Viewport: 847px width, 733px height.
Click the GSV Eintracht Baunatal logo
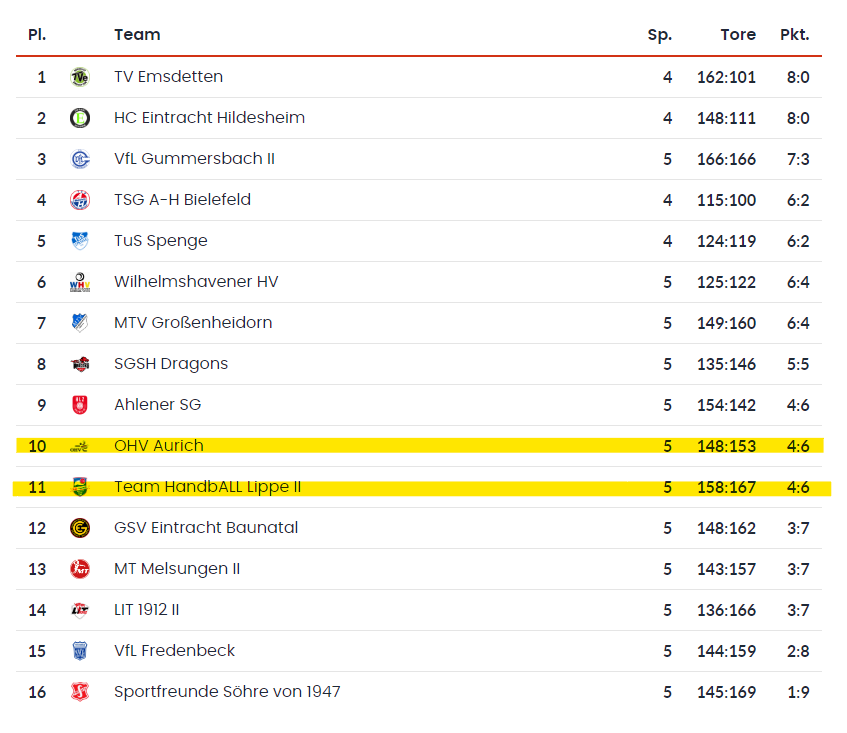[80, 528]
